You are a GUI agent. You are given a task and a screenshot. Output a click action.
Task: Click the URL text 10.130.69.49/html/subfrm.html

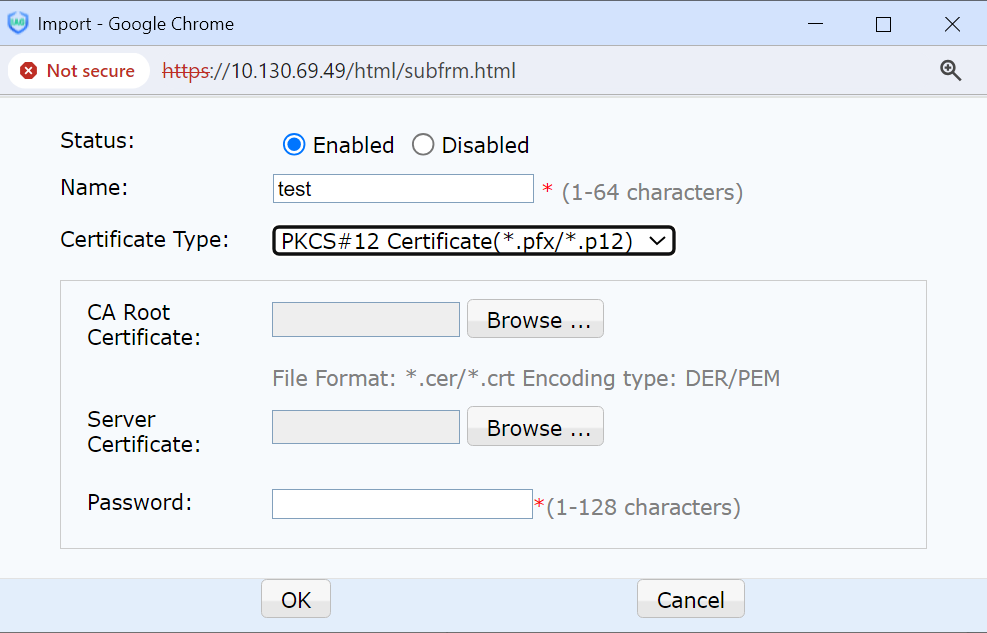[372, 71]
